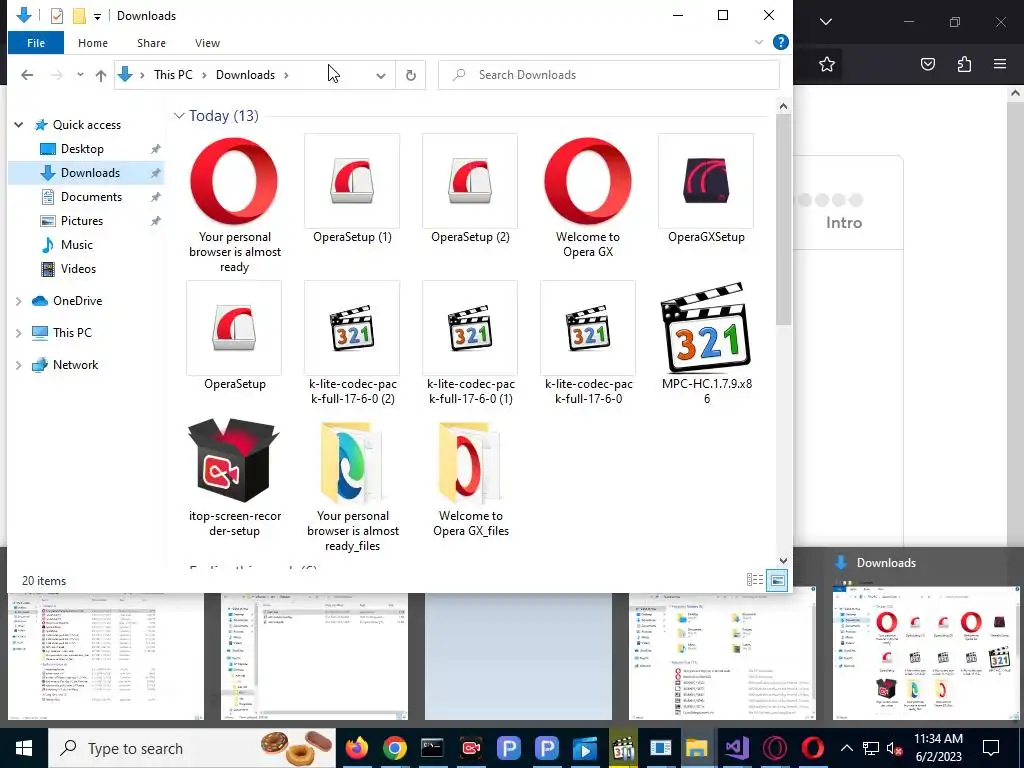The image size is (1024, 768).
Task: Click Firefox bookmark star icon
Action: [x=827, y=64]
